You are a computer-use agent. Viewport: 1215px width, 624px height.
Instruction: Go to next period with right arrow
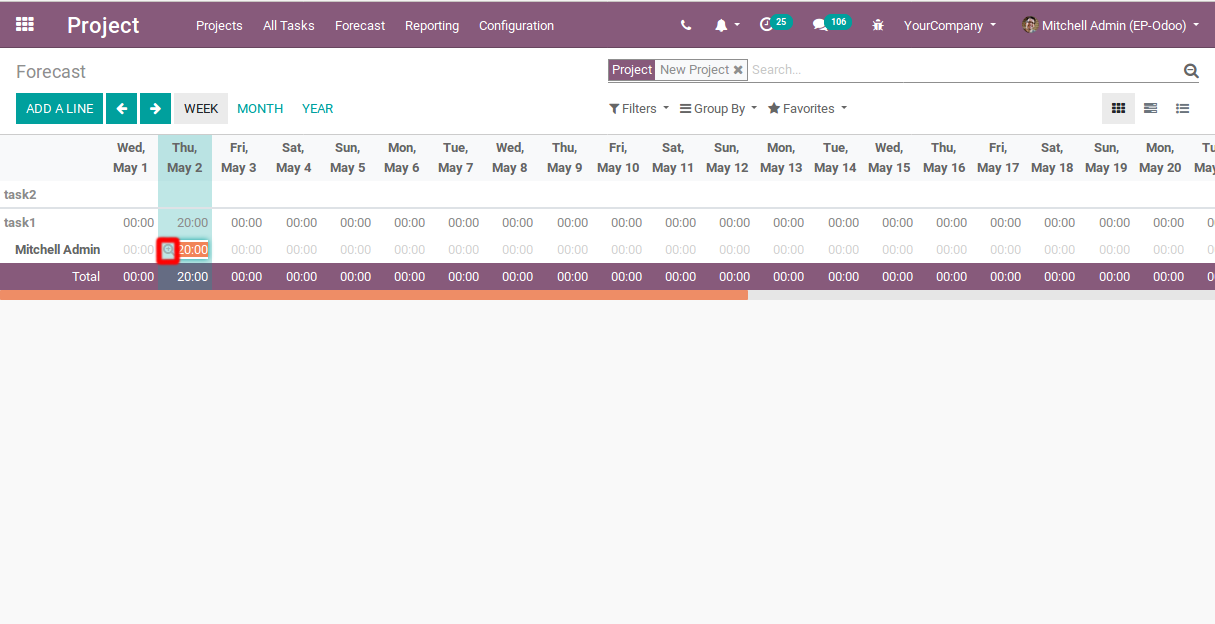pyautogui.click(x=155, y=109)
